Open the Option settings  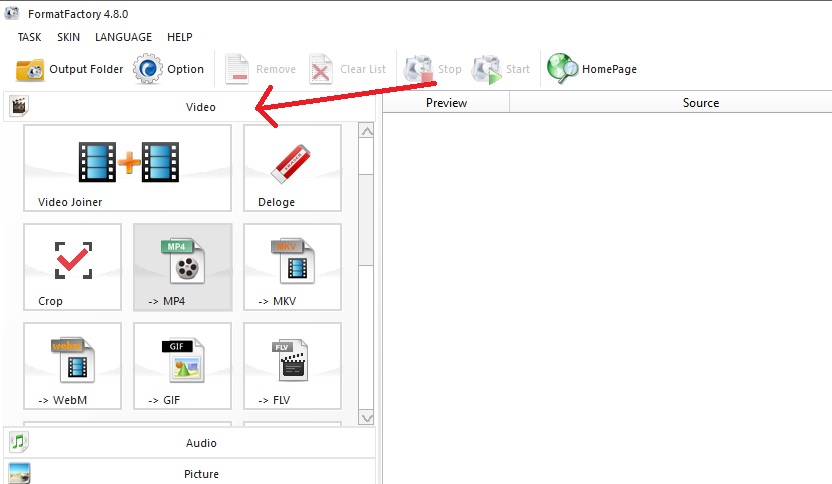pos(168,69)
